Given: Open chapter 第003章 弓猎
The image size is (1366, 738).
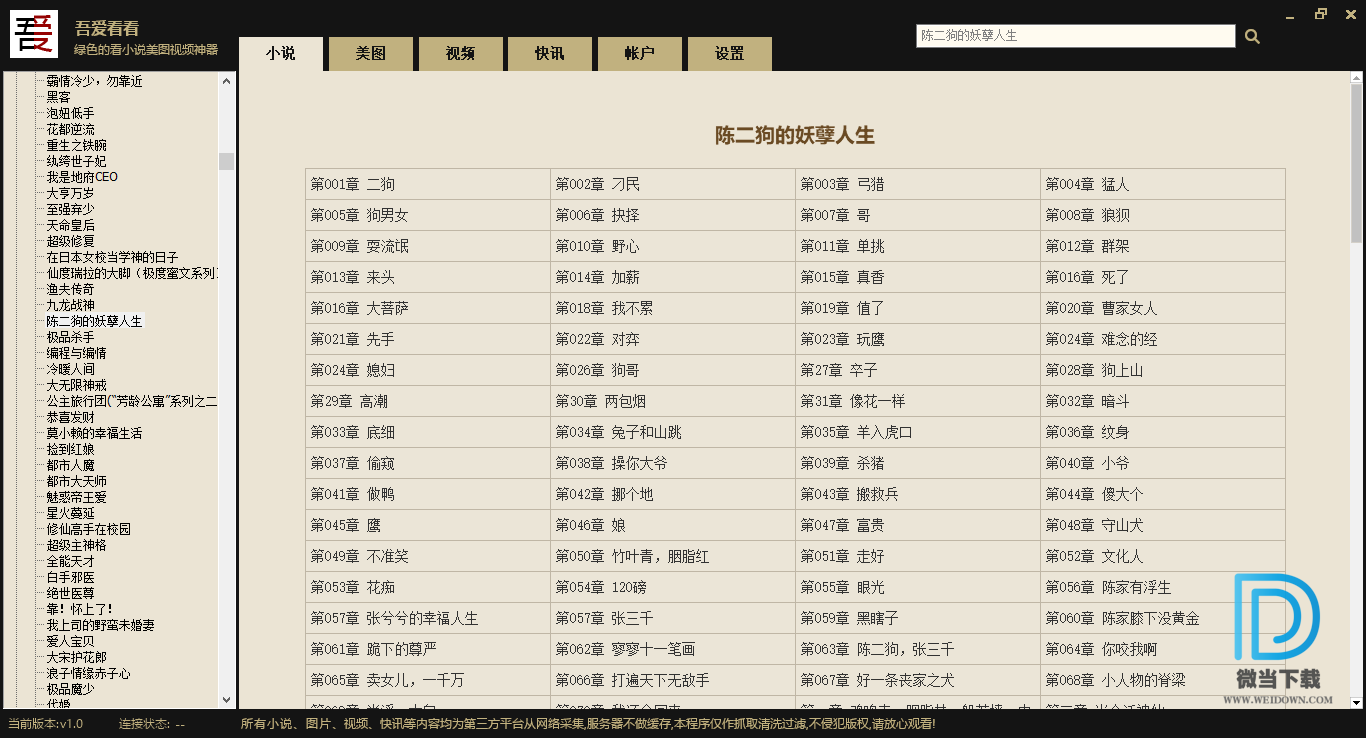Looking at the screenshot, I should point(842,184).
